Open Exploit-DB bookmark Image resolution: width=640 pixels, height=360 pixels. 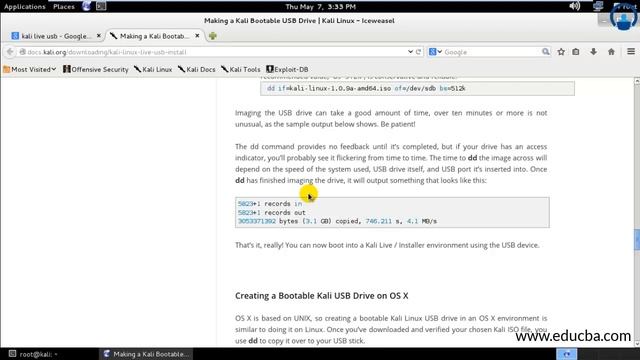point(287,69)
